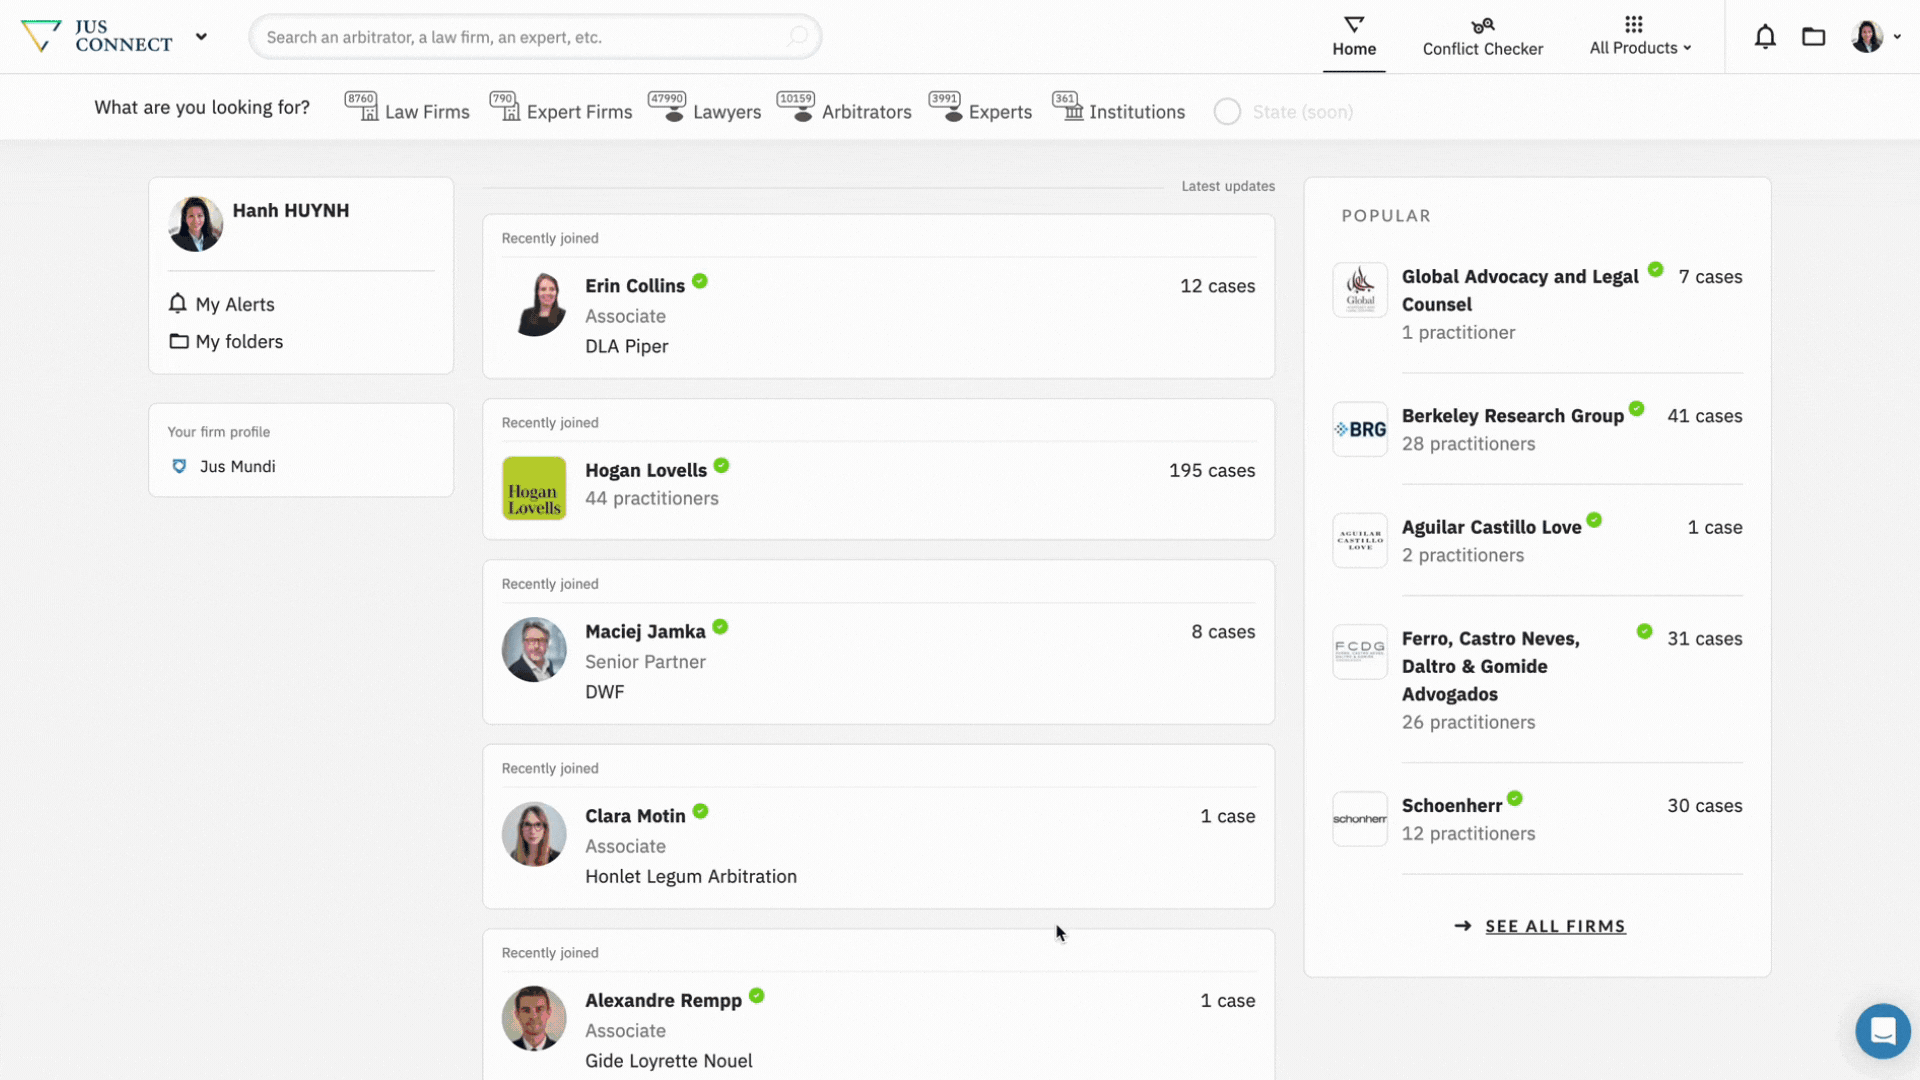Click the Schoenherr logo
This screenshot has height=1080, width=1920.
click(1360, 819)
